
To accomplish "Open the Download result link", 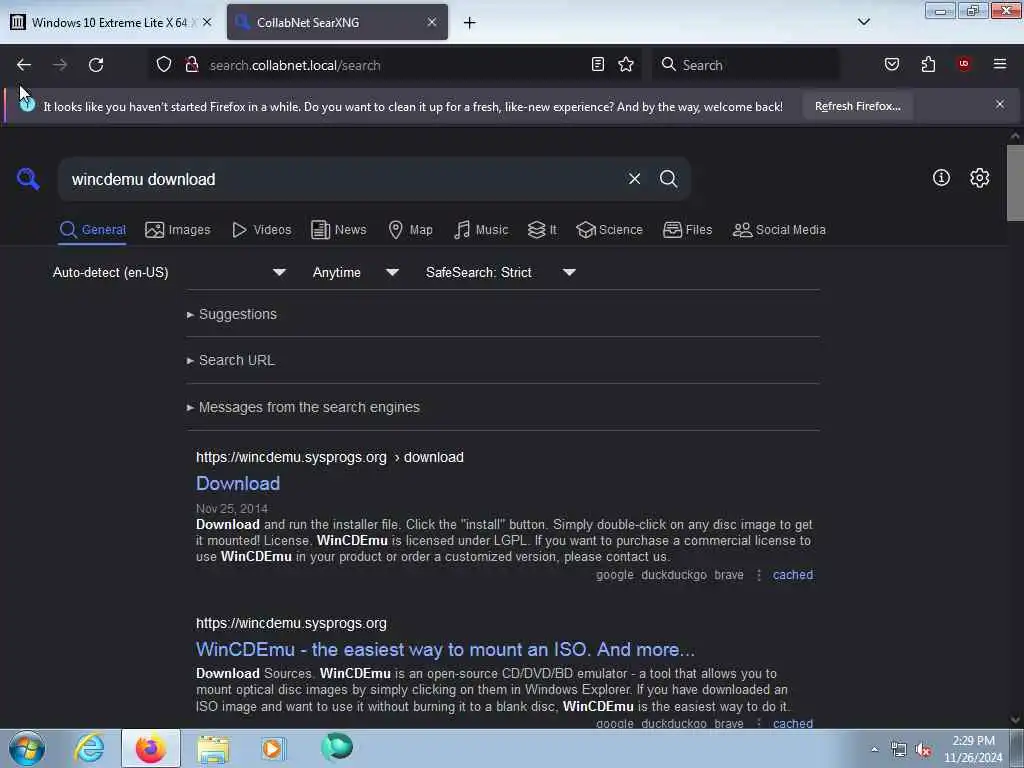I will tap(238, 483).
